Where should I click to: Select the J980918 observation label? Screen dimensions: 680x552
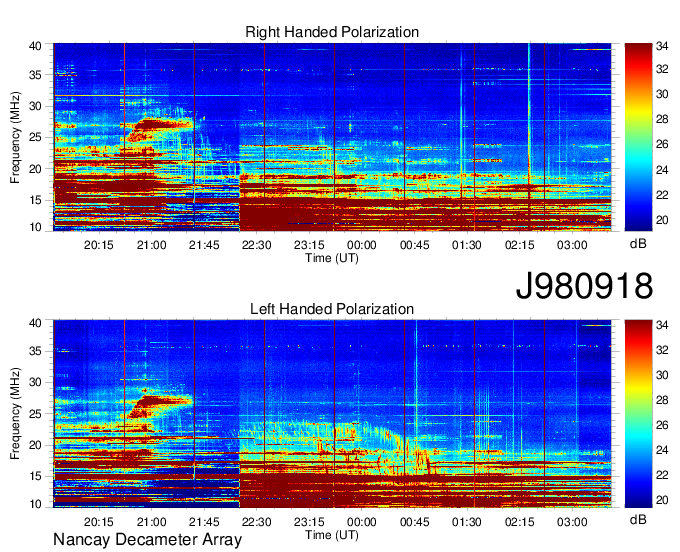point(584,286)
